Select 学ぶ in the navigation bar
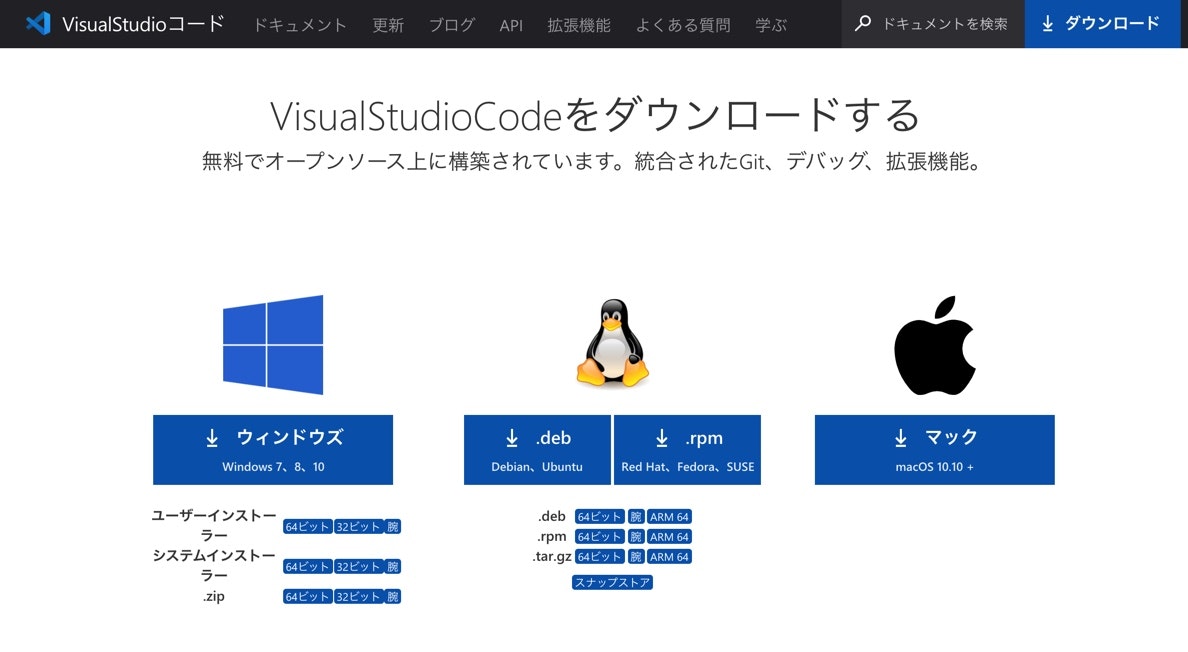1188x652 pixels. pyautogui.click(x=771, y=25)
